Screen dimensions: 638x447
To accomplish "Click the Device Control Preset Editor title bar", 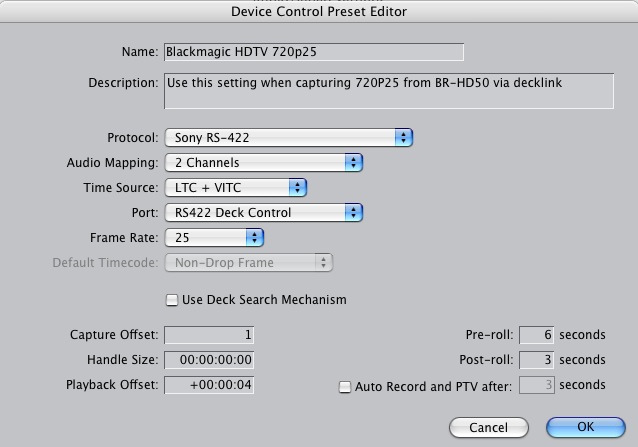I will coord(319,12).
